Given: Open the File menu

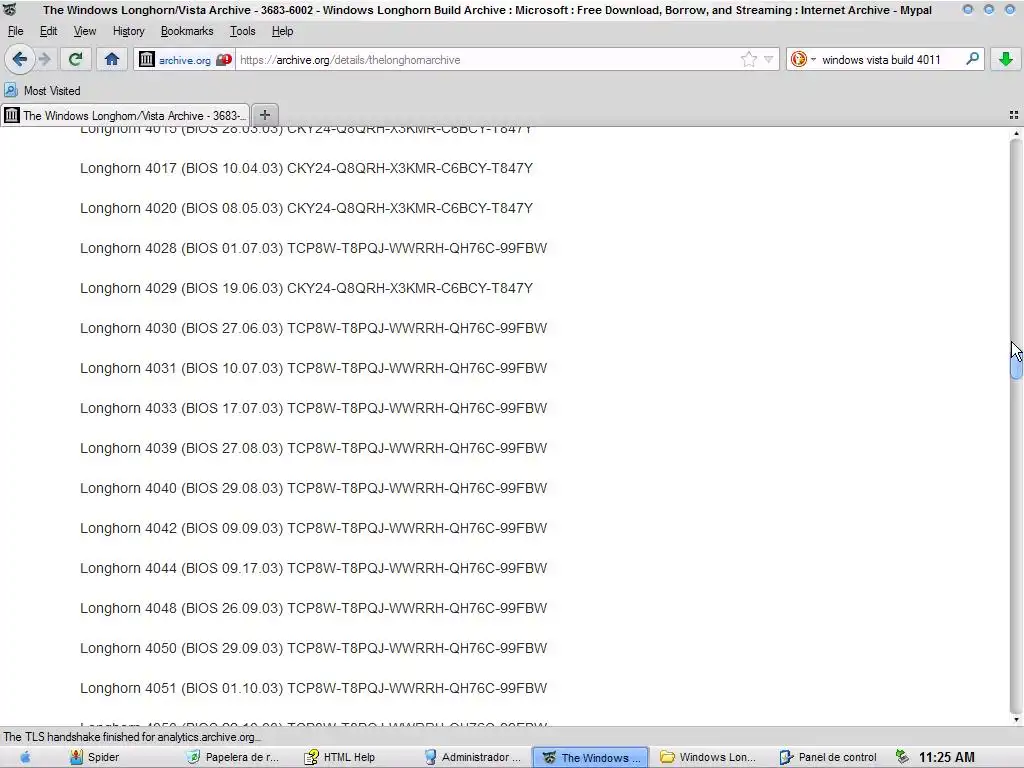Looking at the screenshot, I should tap(16, 31).
